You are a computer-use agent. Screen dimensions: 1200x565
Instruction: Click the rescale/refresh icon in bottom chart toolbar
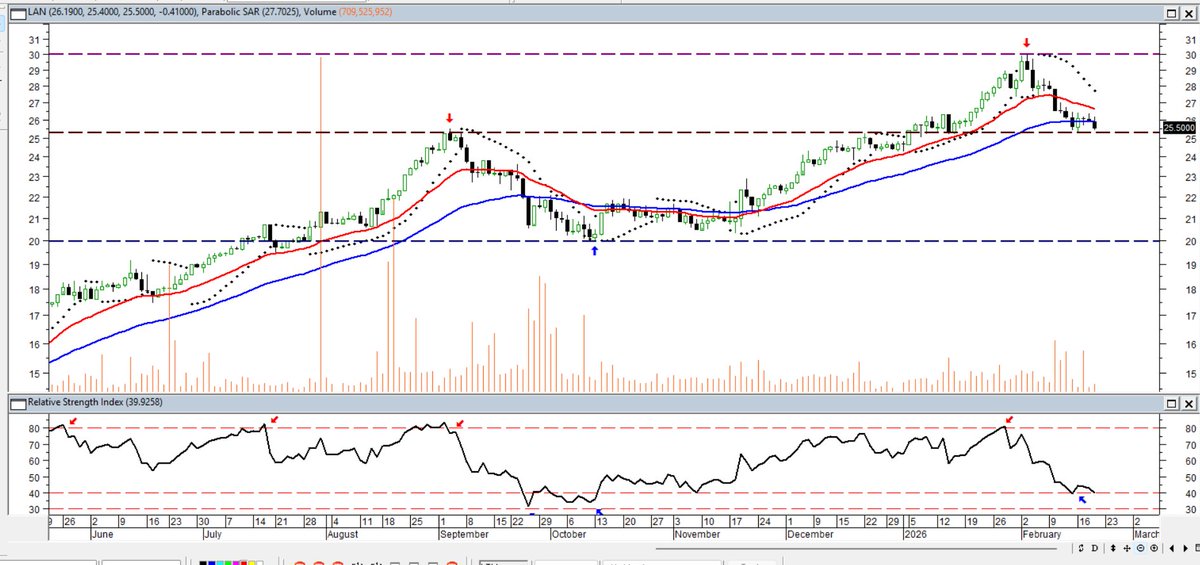[1081, 548]
